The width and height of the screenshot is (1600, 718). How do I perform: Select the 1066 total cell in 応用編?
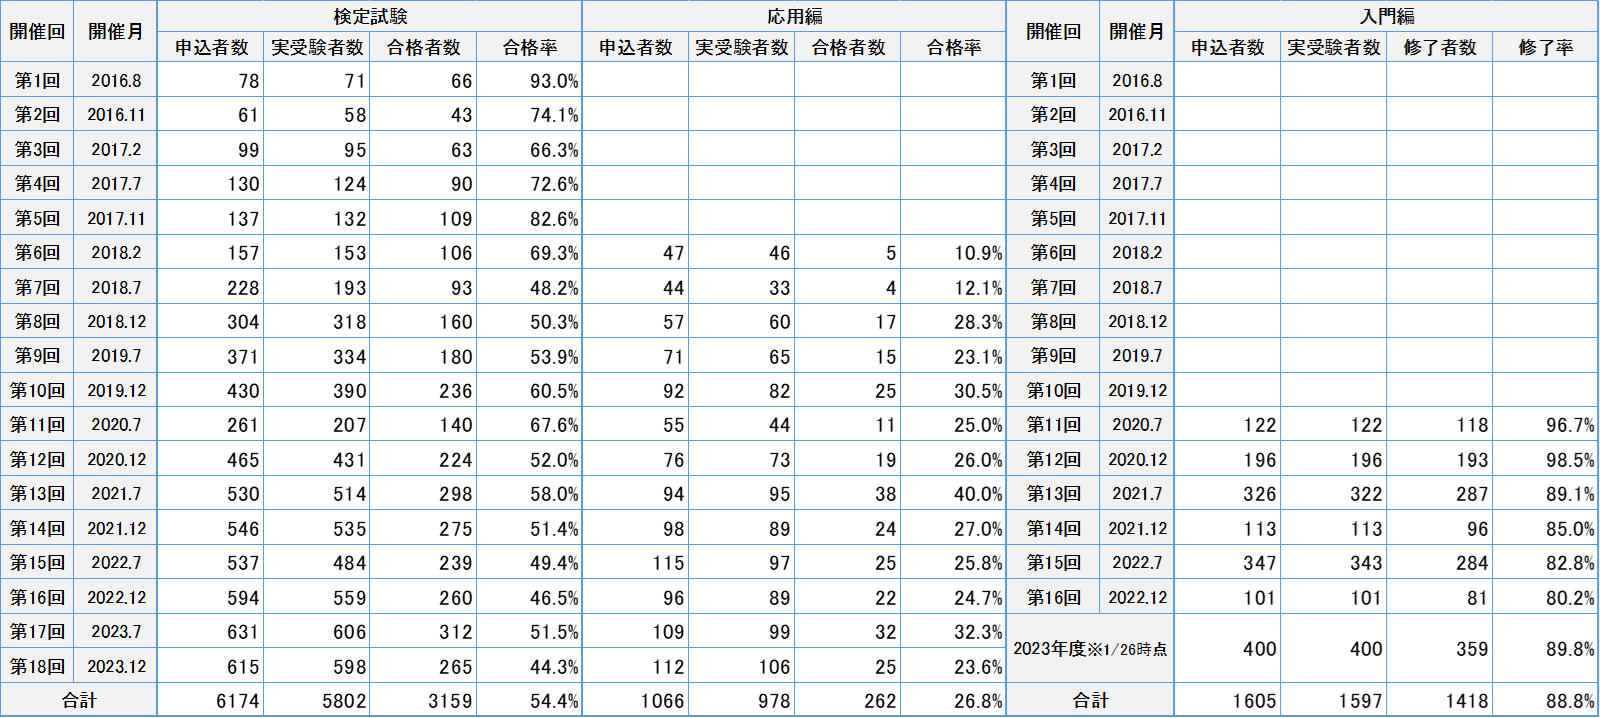(x=635, y=700)
